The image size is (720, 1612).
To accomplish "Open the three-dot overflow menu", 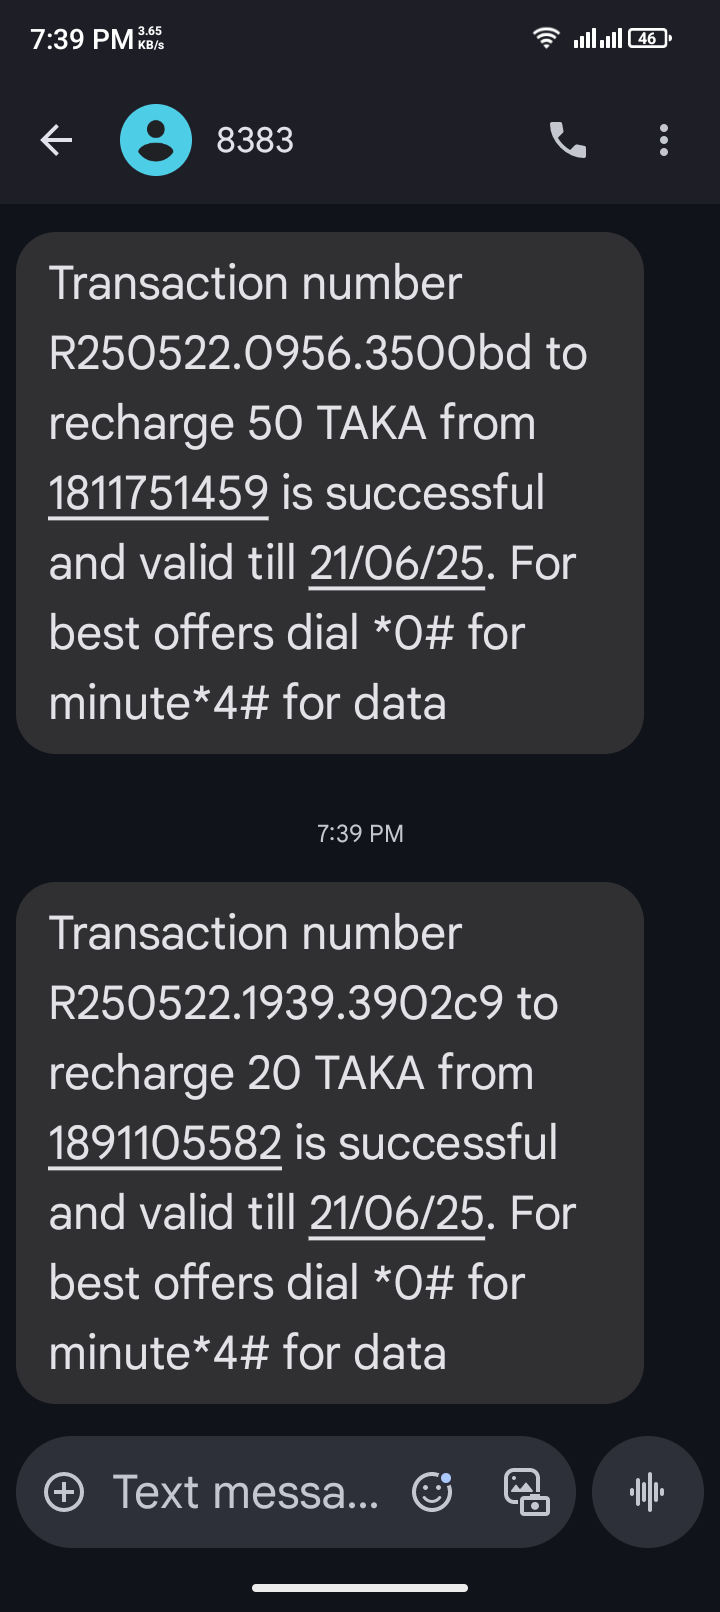I will [x=664, y=140].
